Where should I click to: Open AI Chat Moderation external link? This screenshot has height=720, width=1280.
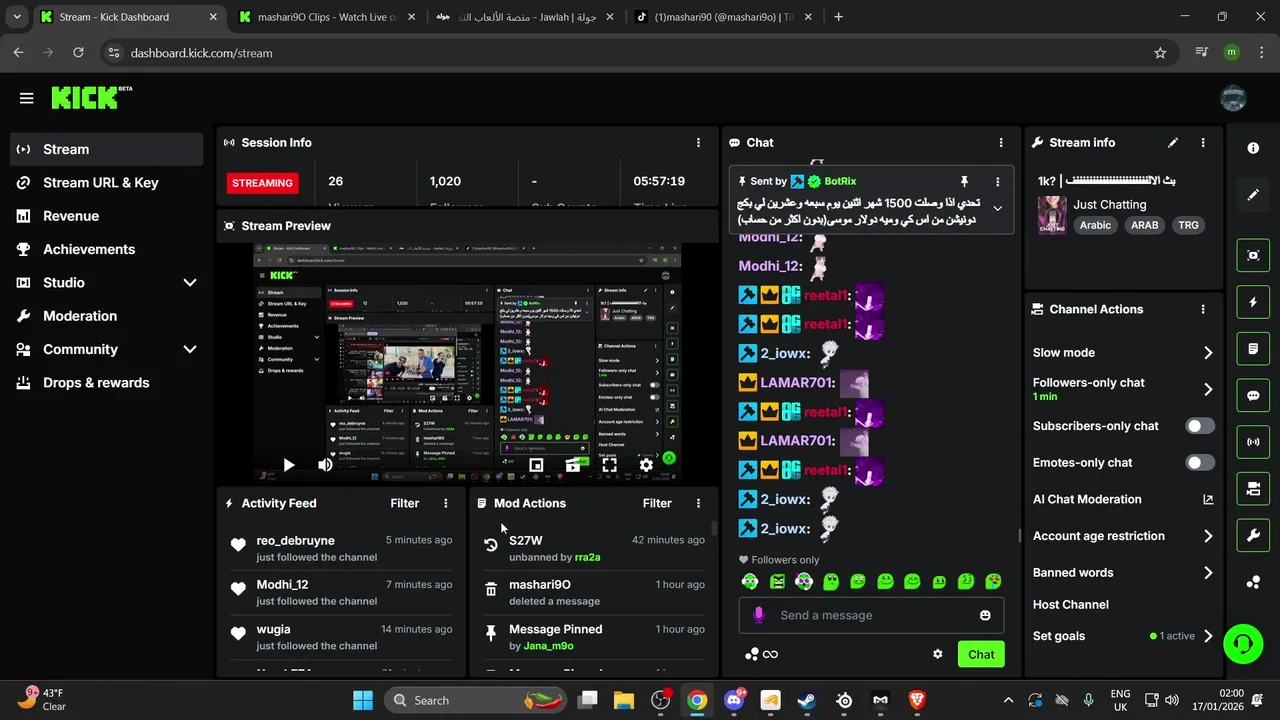pyautogui.click(x=1208, y=499)
